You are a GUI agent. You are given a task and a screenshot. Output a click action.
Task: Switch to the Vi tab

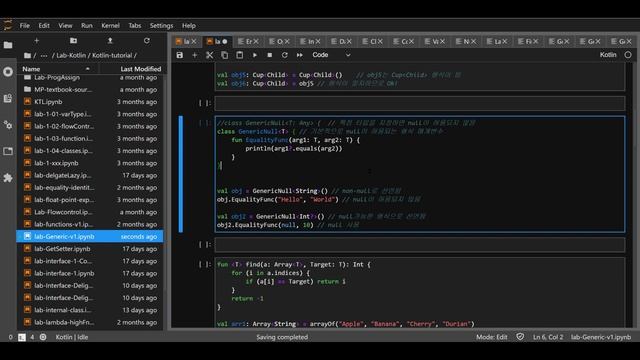pos(435,41)
